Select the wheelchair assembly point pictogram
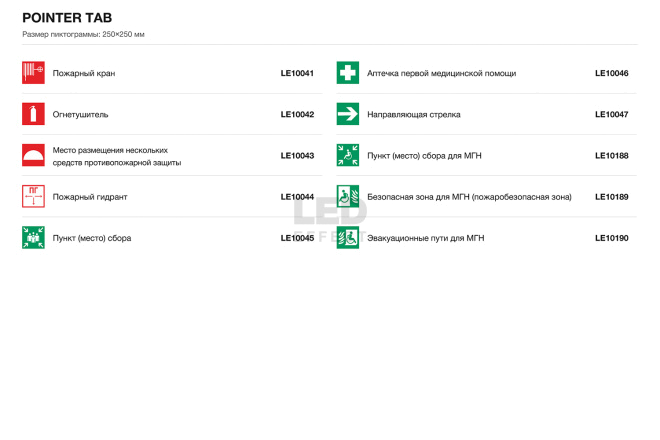 pos(348,155)
